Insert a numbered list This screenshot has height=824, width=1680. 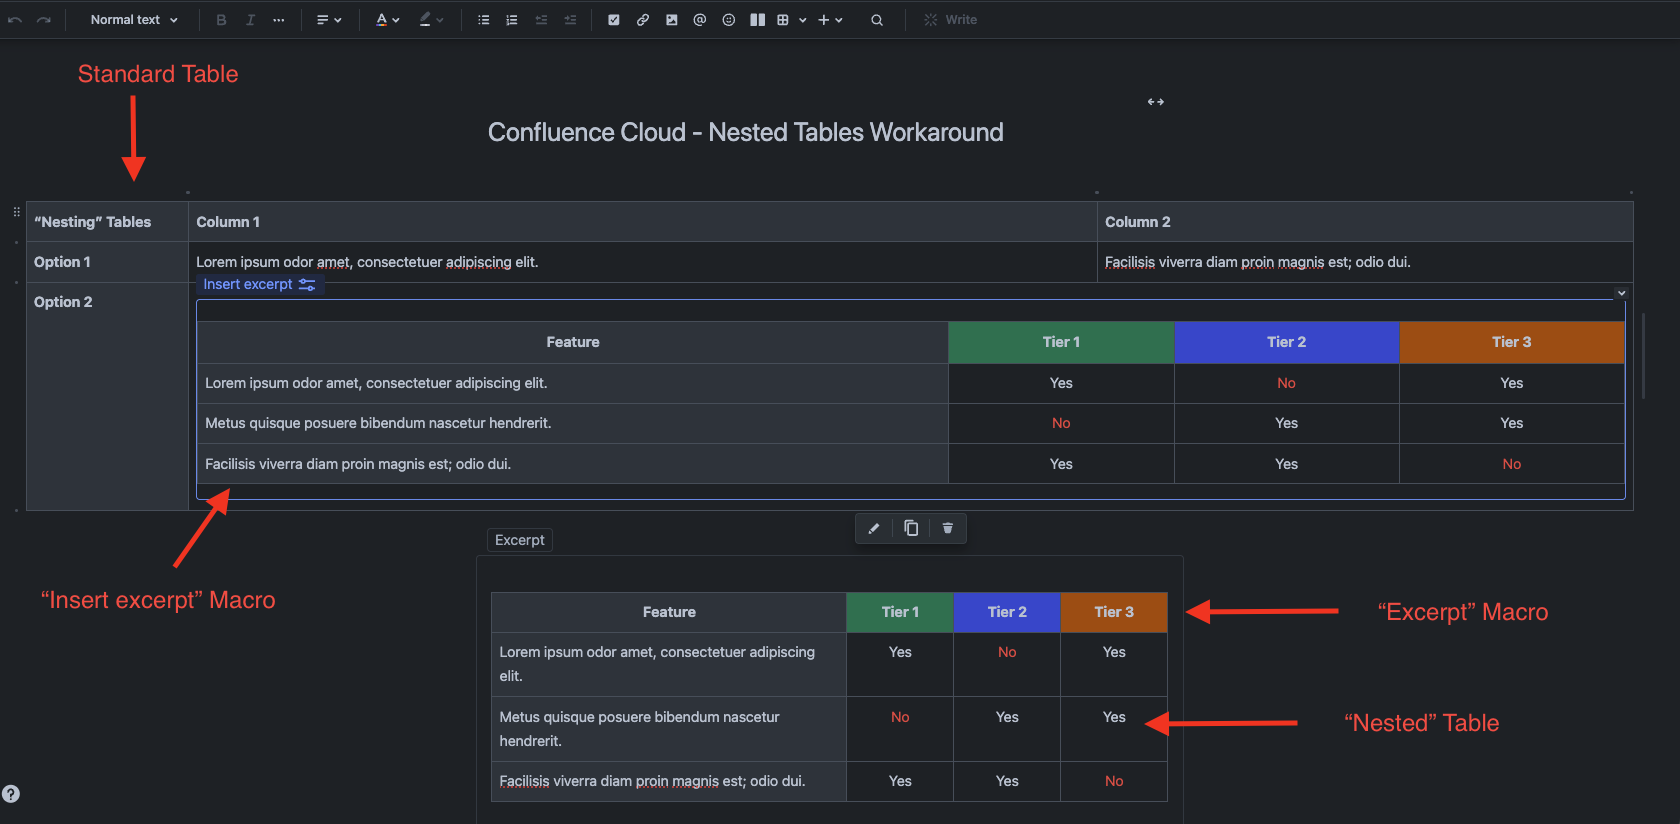coord(512,20)
